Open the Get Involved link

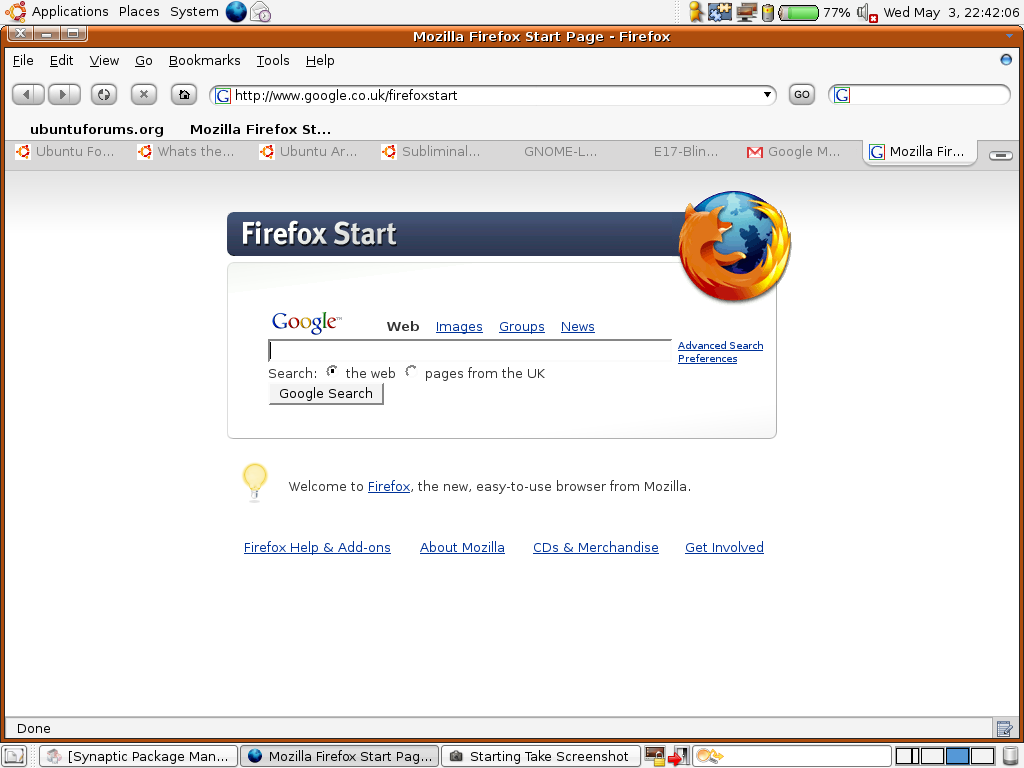pos(724,547)
